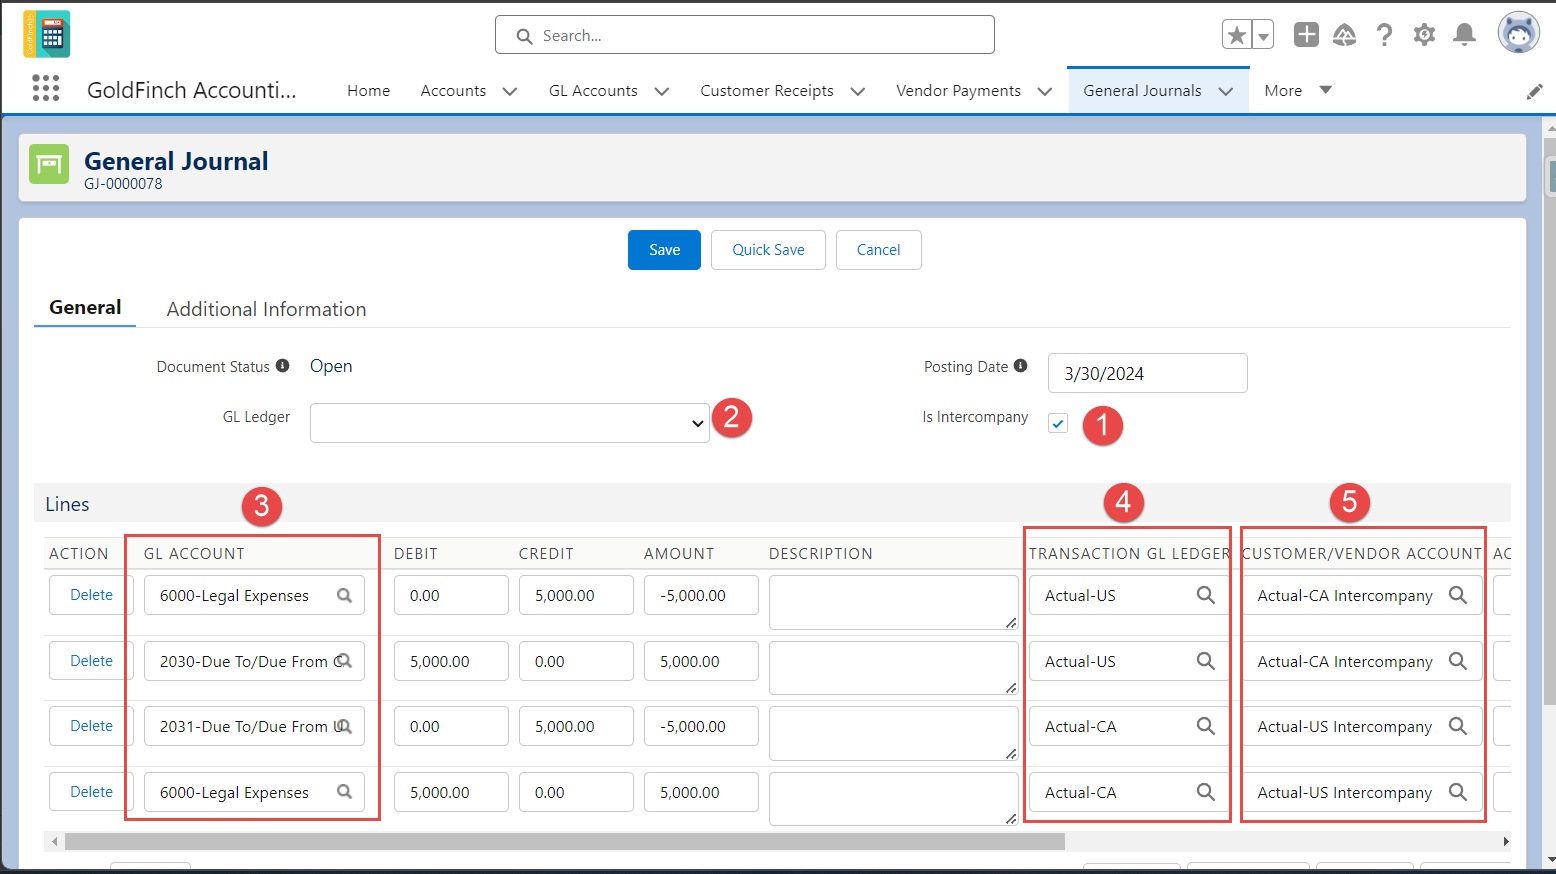Delete the first 6000-Legal Expenses line
Viewport: 1556px width, 874px height.
click(x=91, y=595)
